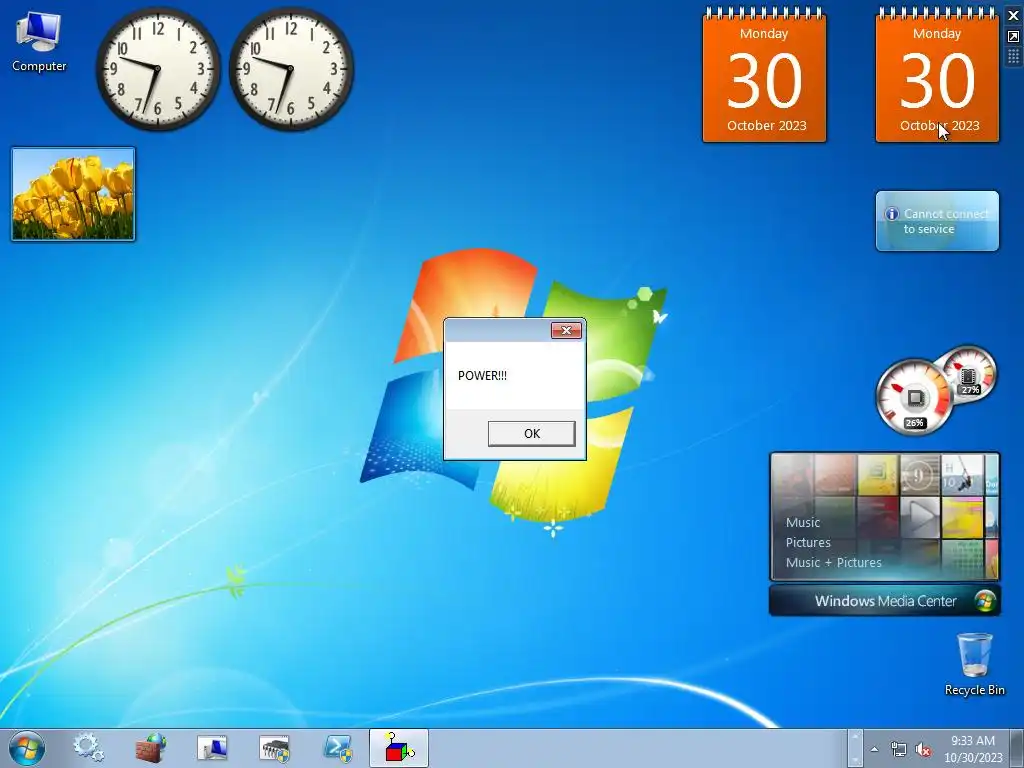Click the left calendar gadget

pyautogui.click(x=764, y=75)
